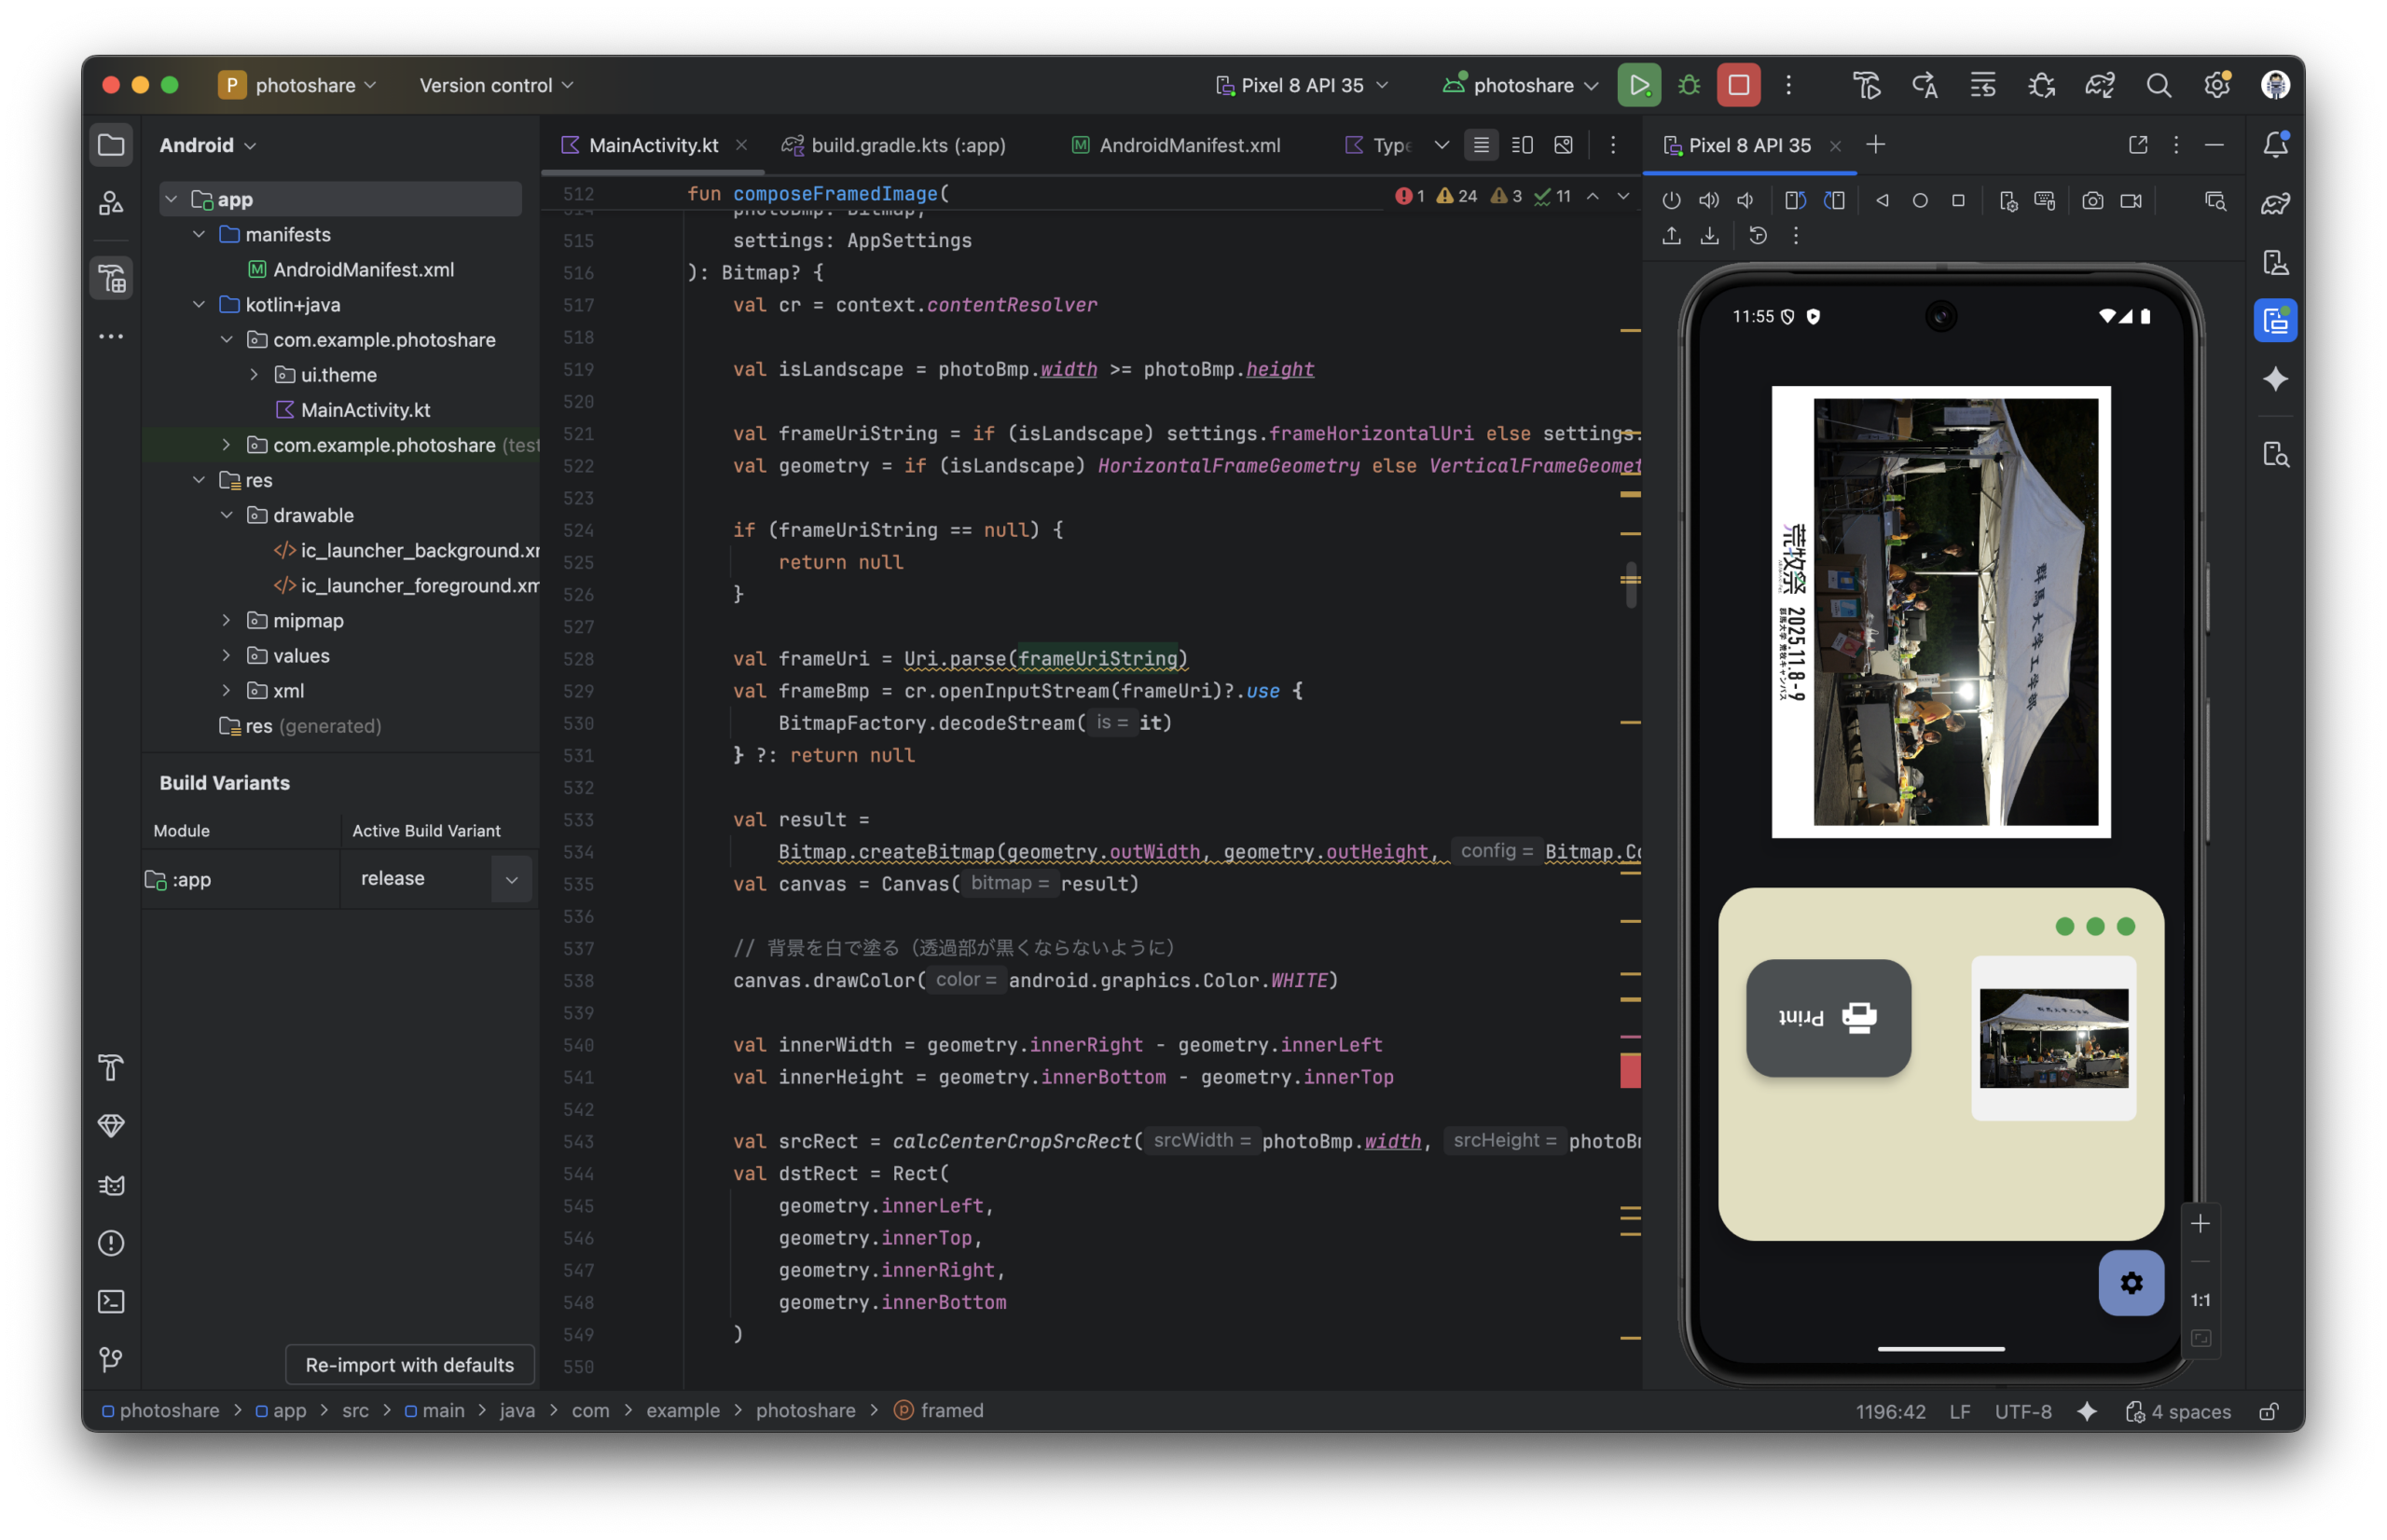Click the emulator power button icon
The height and width of the screenshot is (1540, 2387).
1671,201
